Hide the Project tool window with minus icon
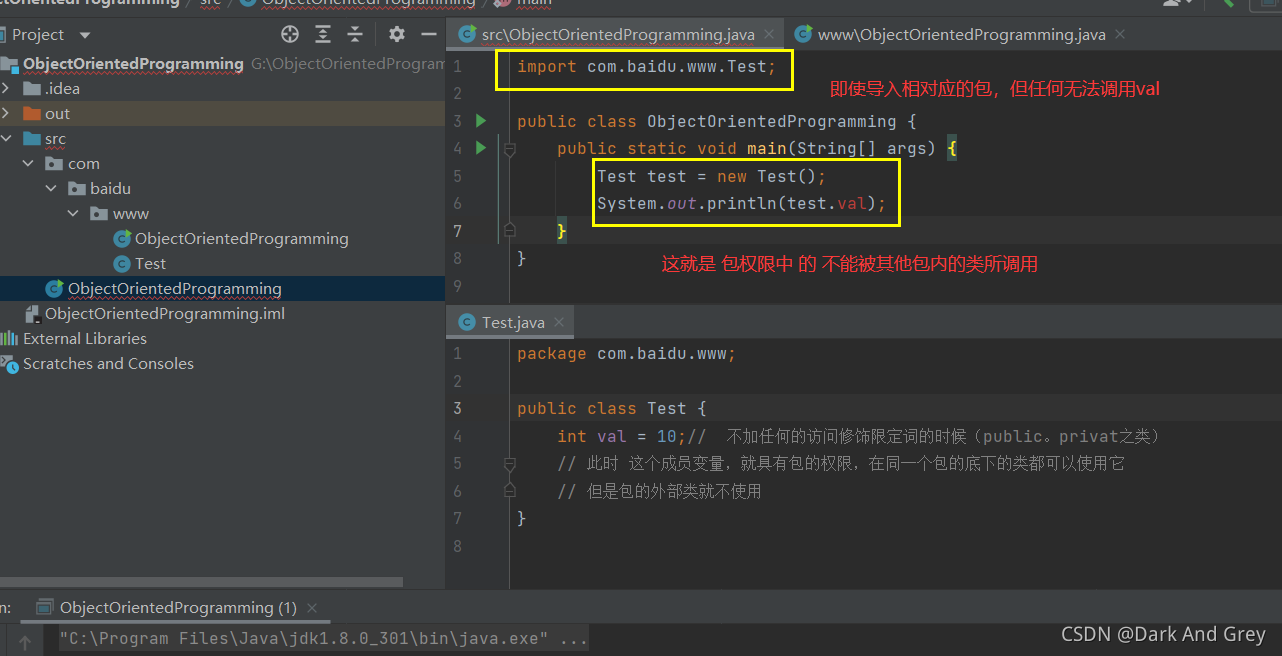The width and height of the screenshot is (1282, 656). tap(429, 35)
